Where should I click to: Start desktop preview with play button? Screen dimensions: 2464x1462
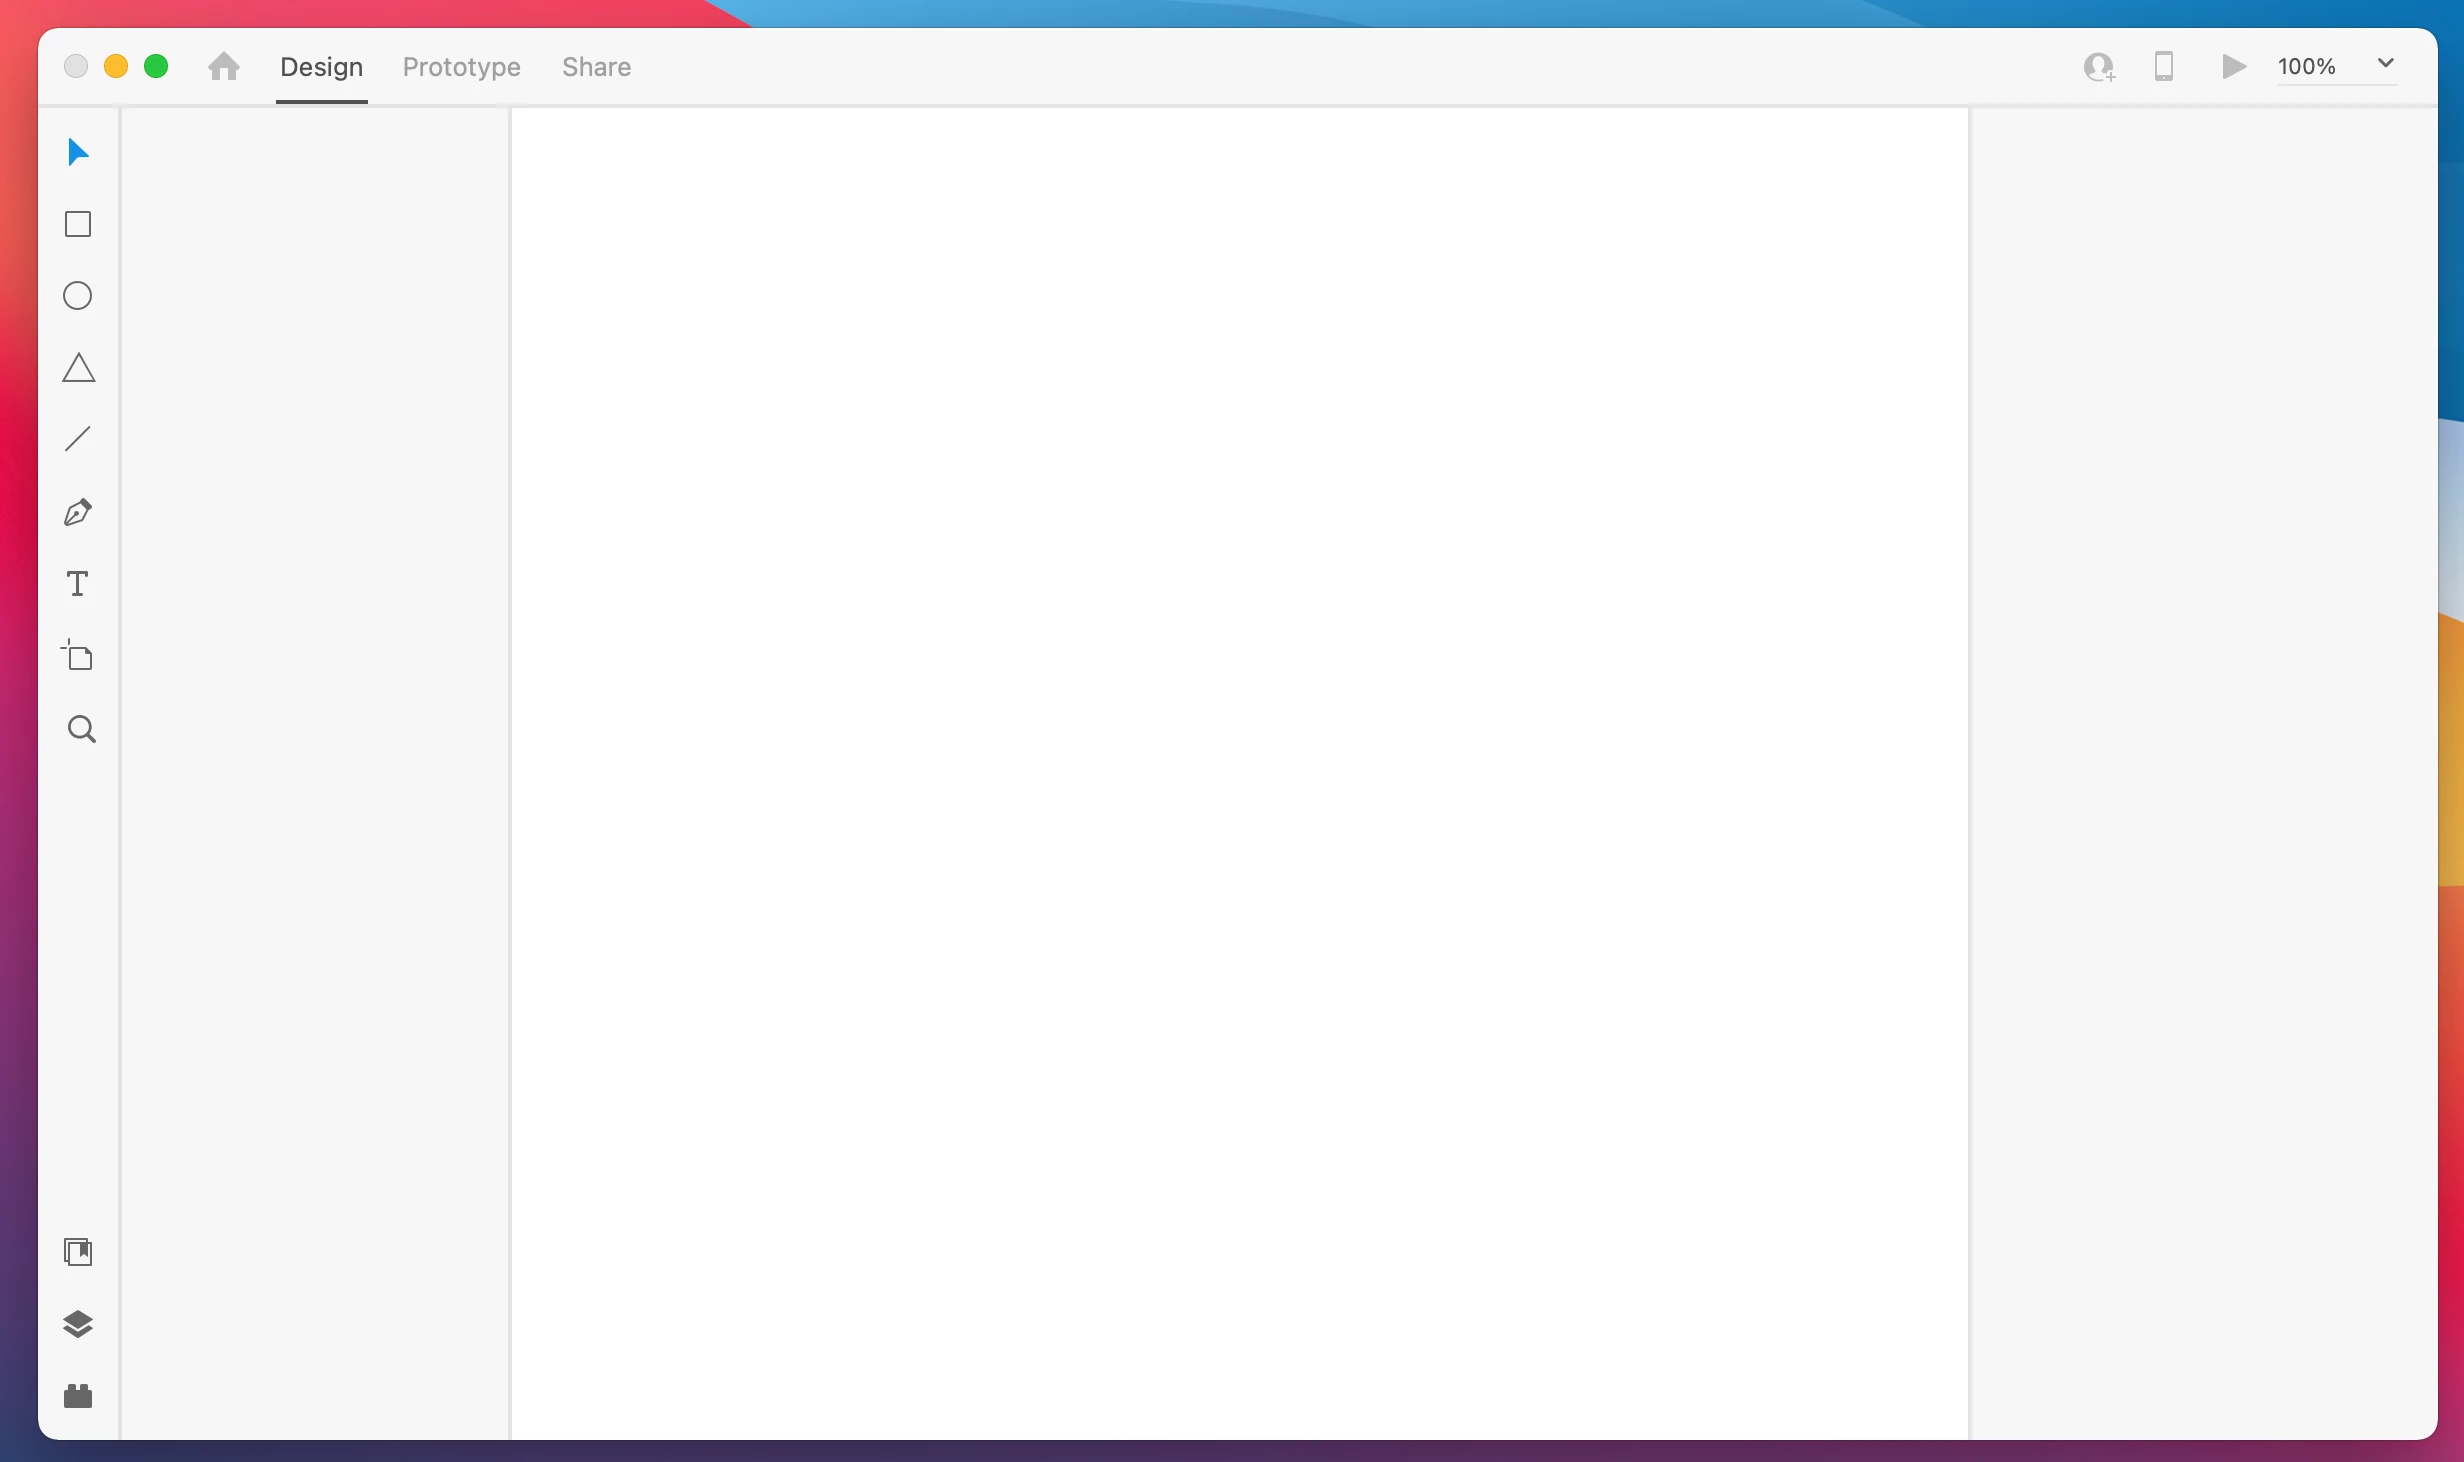(x=2233, y=66)
